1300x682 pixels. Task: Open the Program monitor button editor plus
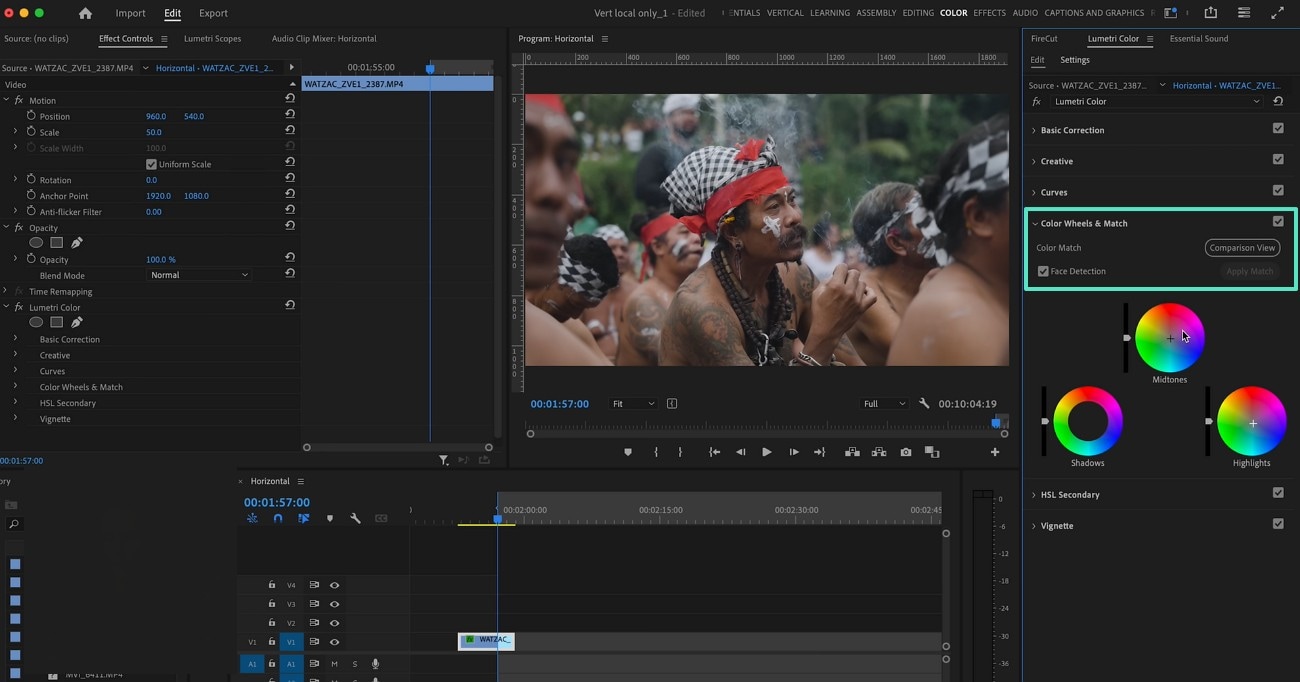tap(995, 452)
